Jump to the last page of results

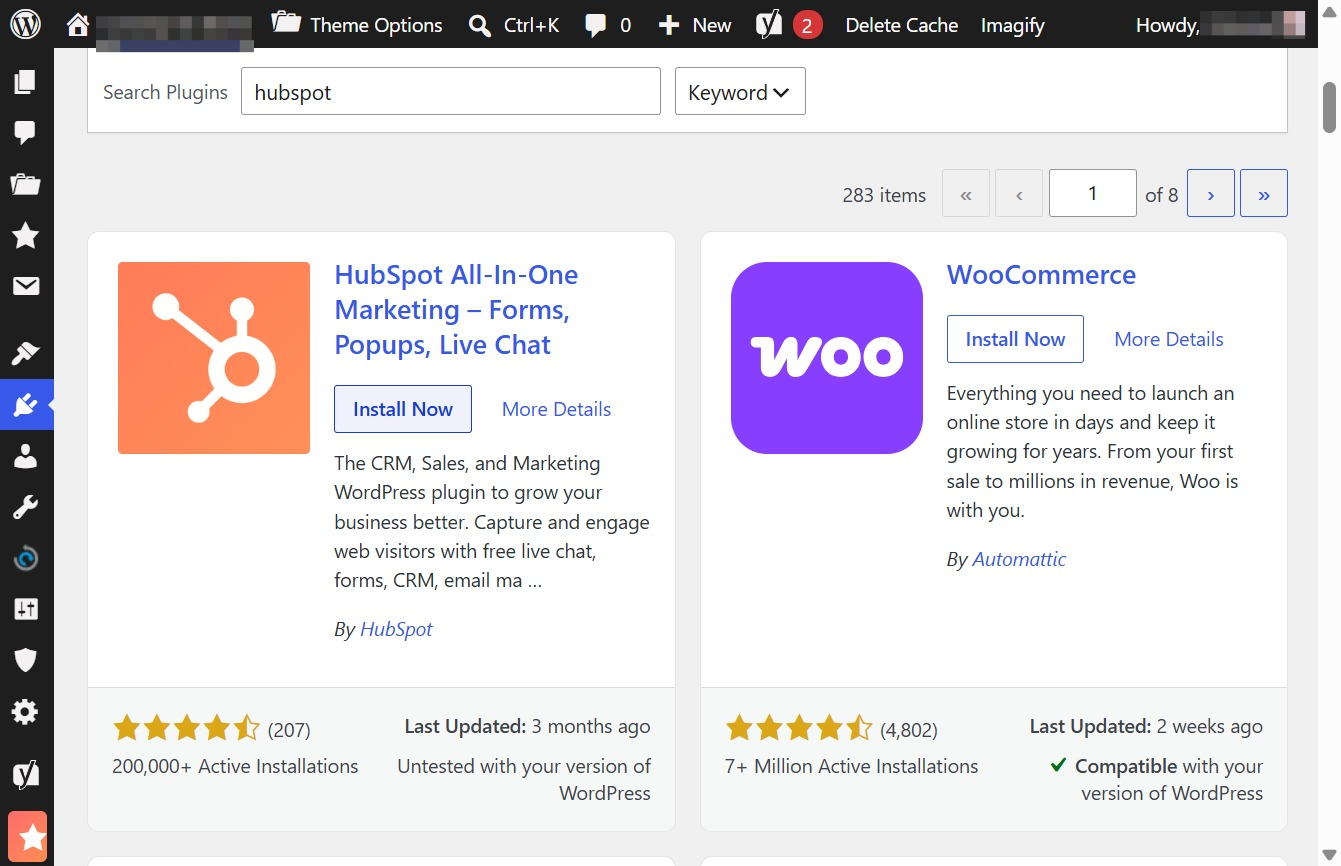pyautogui.click(x=1264, y=193)
